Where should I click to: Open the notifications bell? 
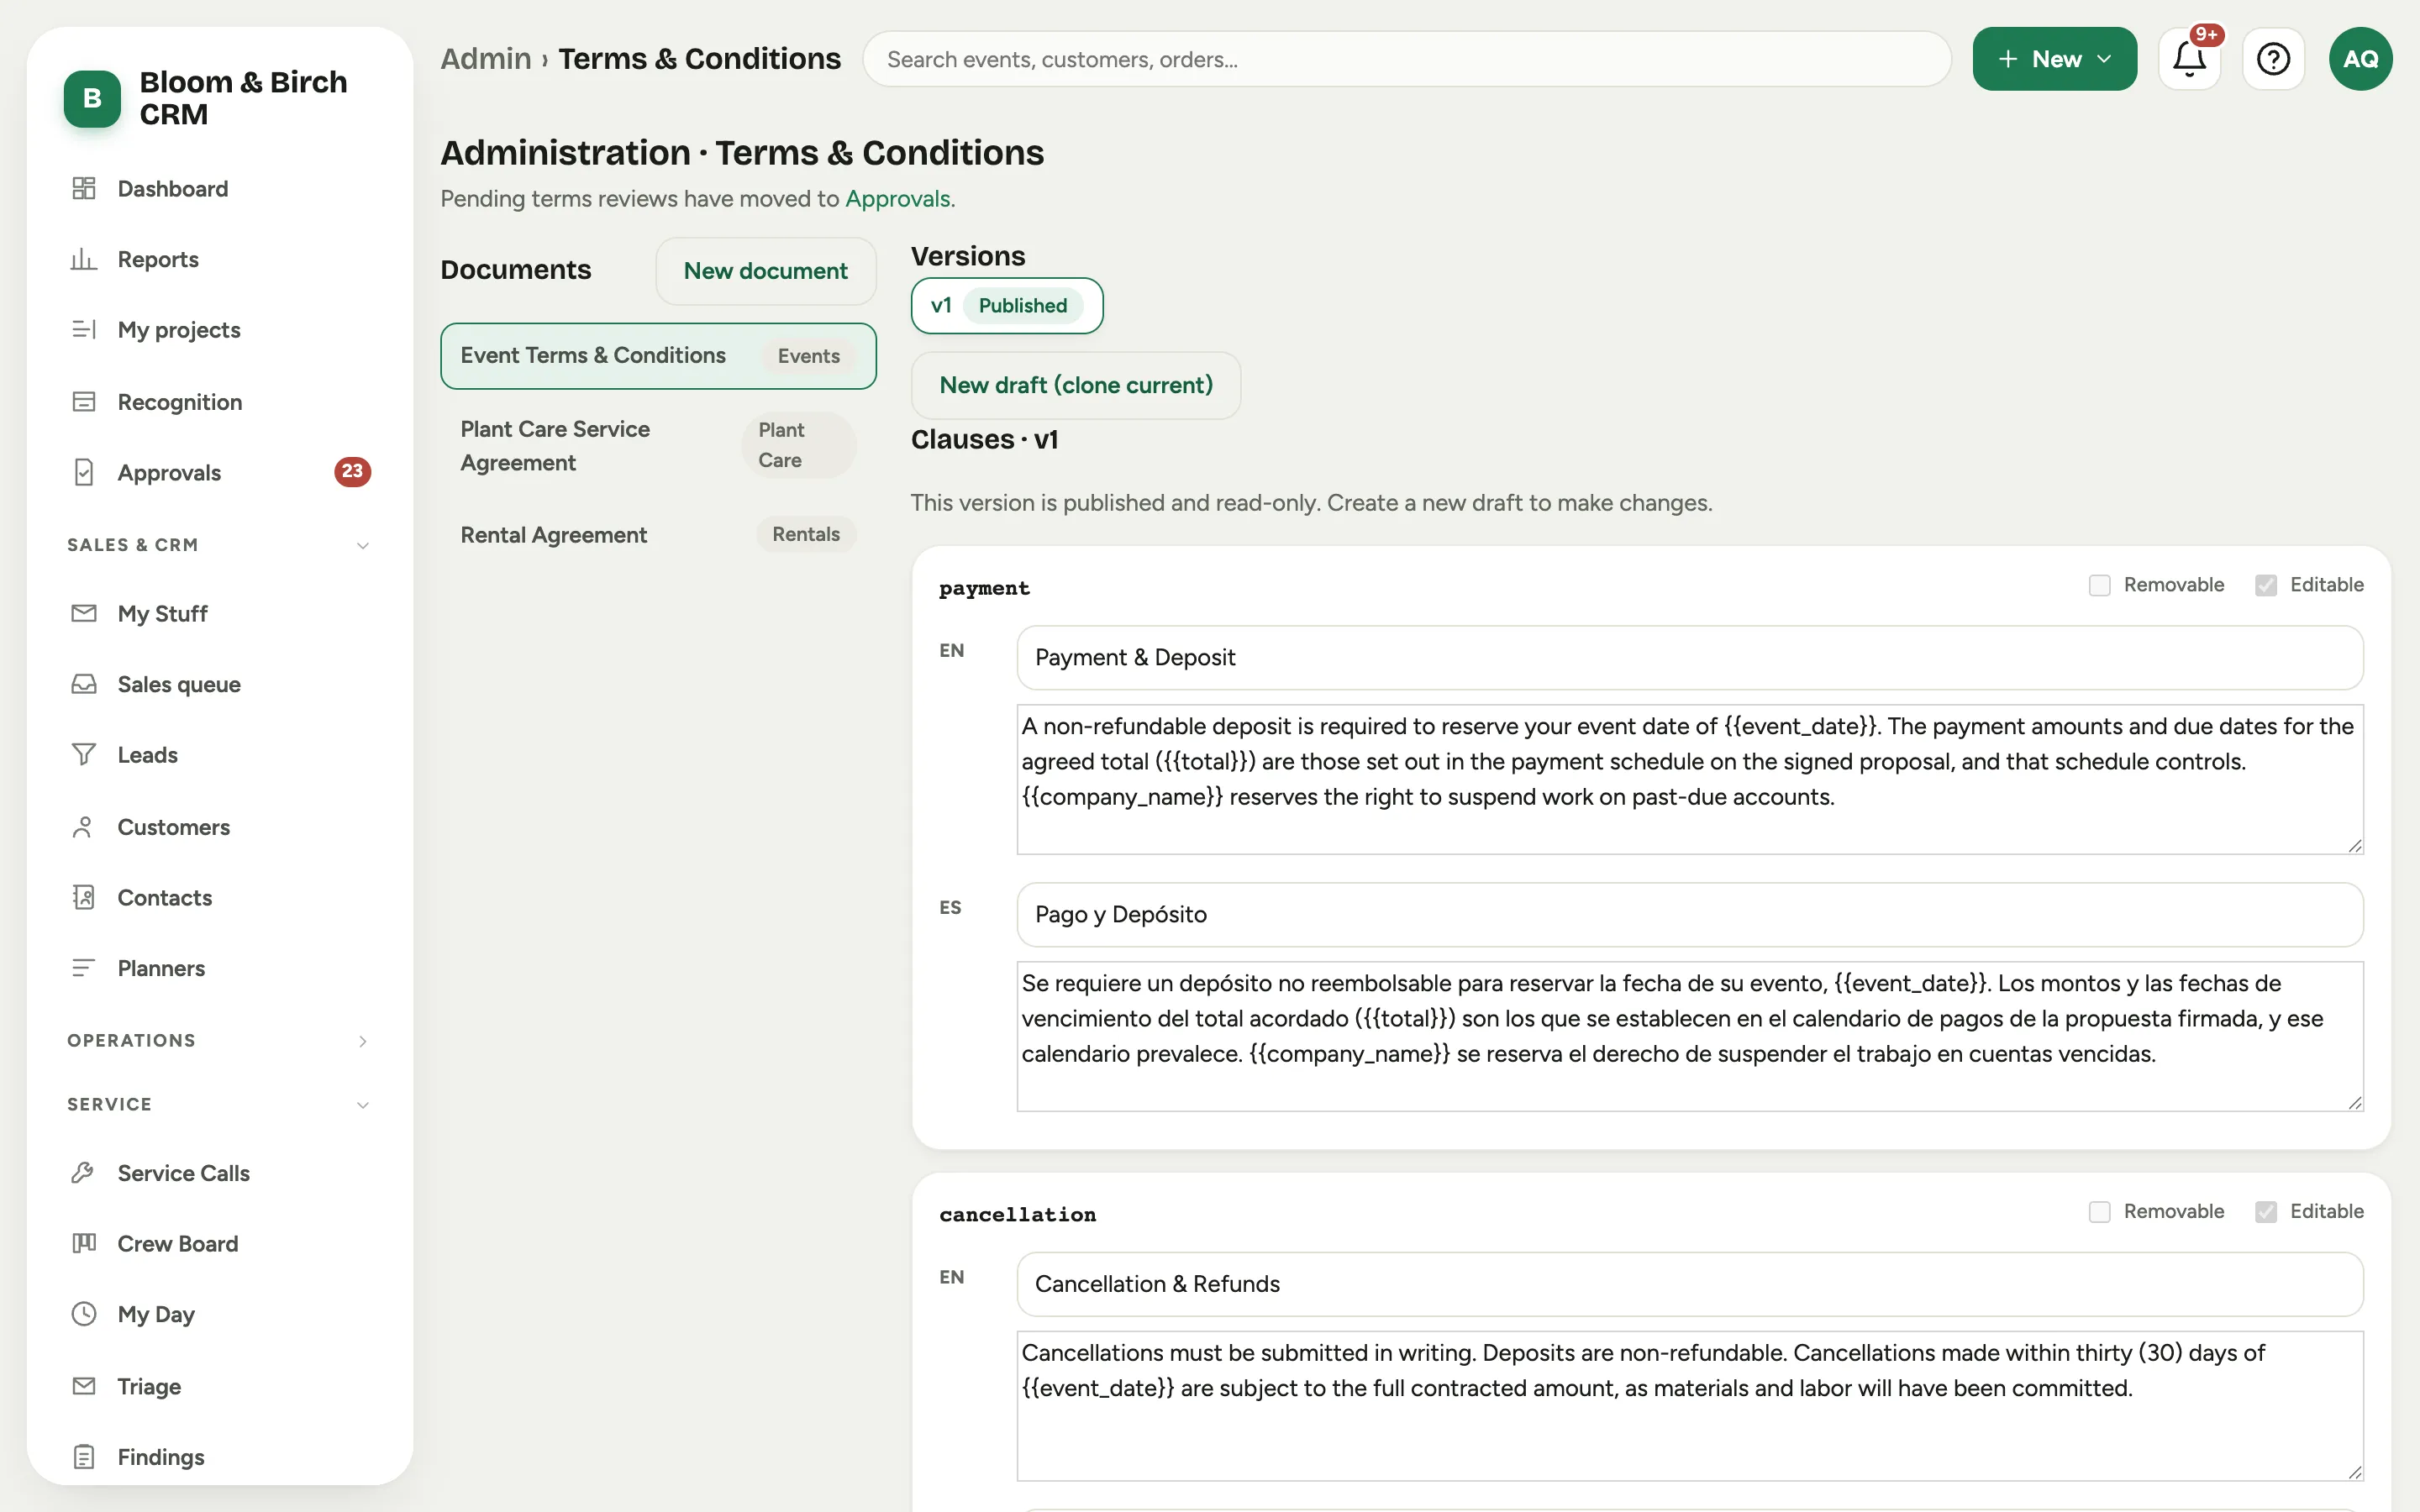click(2189, 59)
